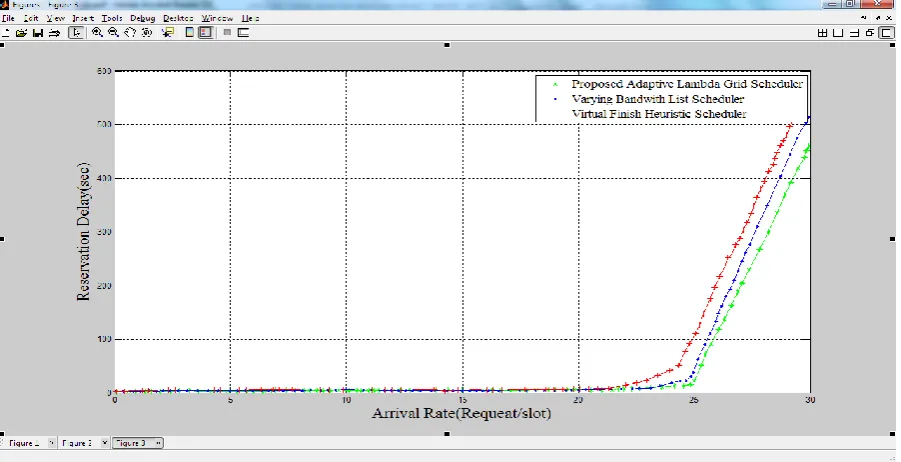Click the float layout icon
This screenshot has width=901, height=462.
870,33
